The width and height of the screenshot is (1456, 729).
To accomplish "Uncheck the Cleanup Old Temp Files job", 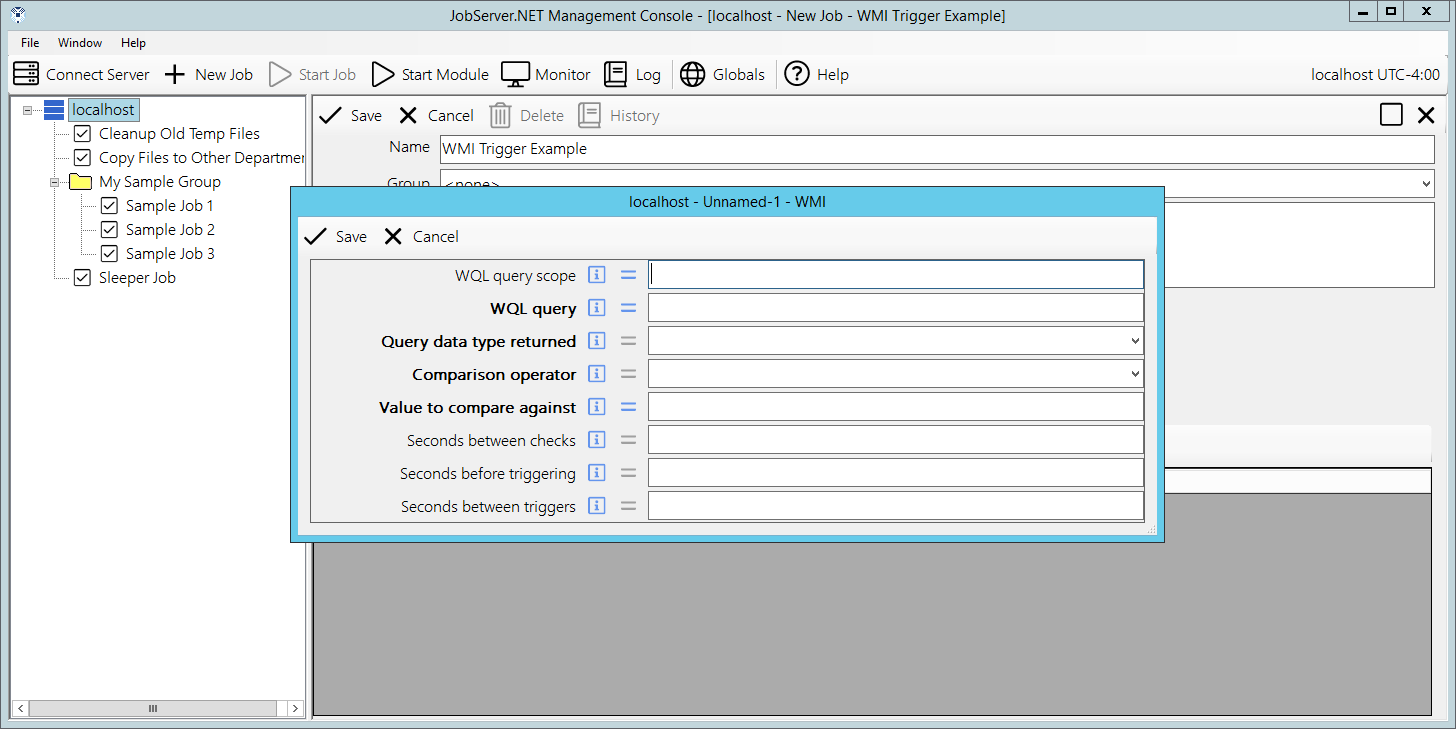I will tap(82, 133).
